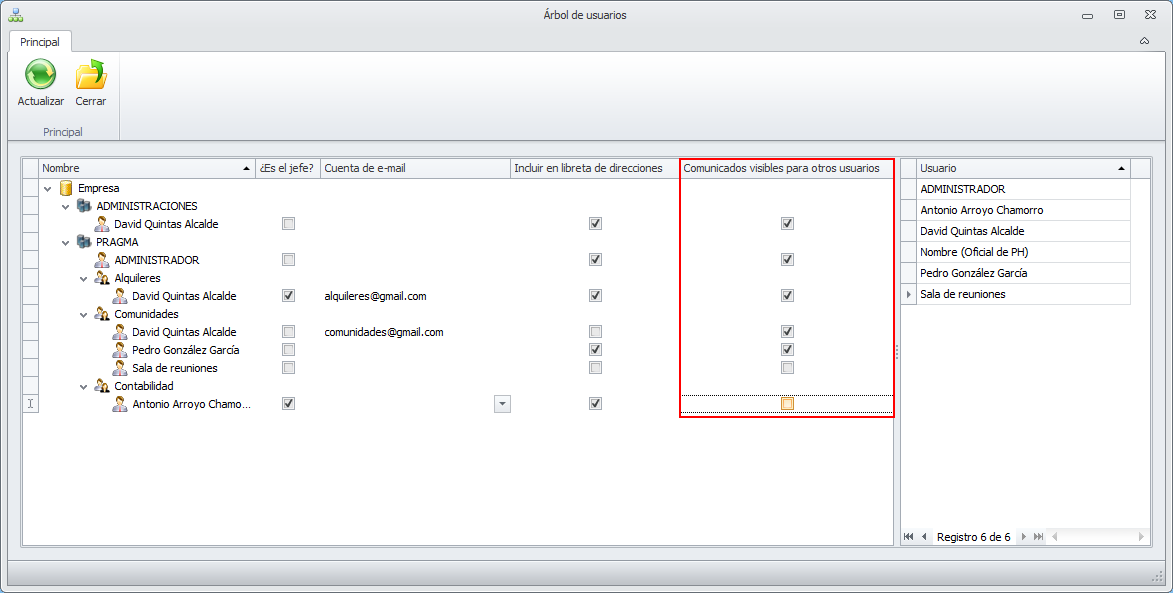Go to the last record in the navigator

pos(1038,537)
